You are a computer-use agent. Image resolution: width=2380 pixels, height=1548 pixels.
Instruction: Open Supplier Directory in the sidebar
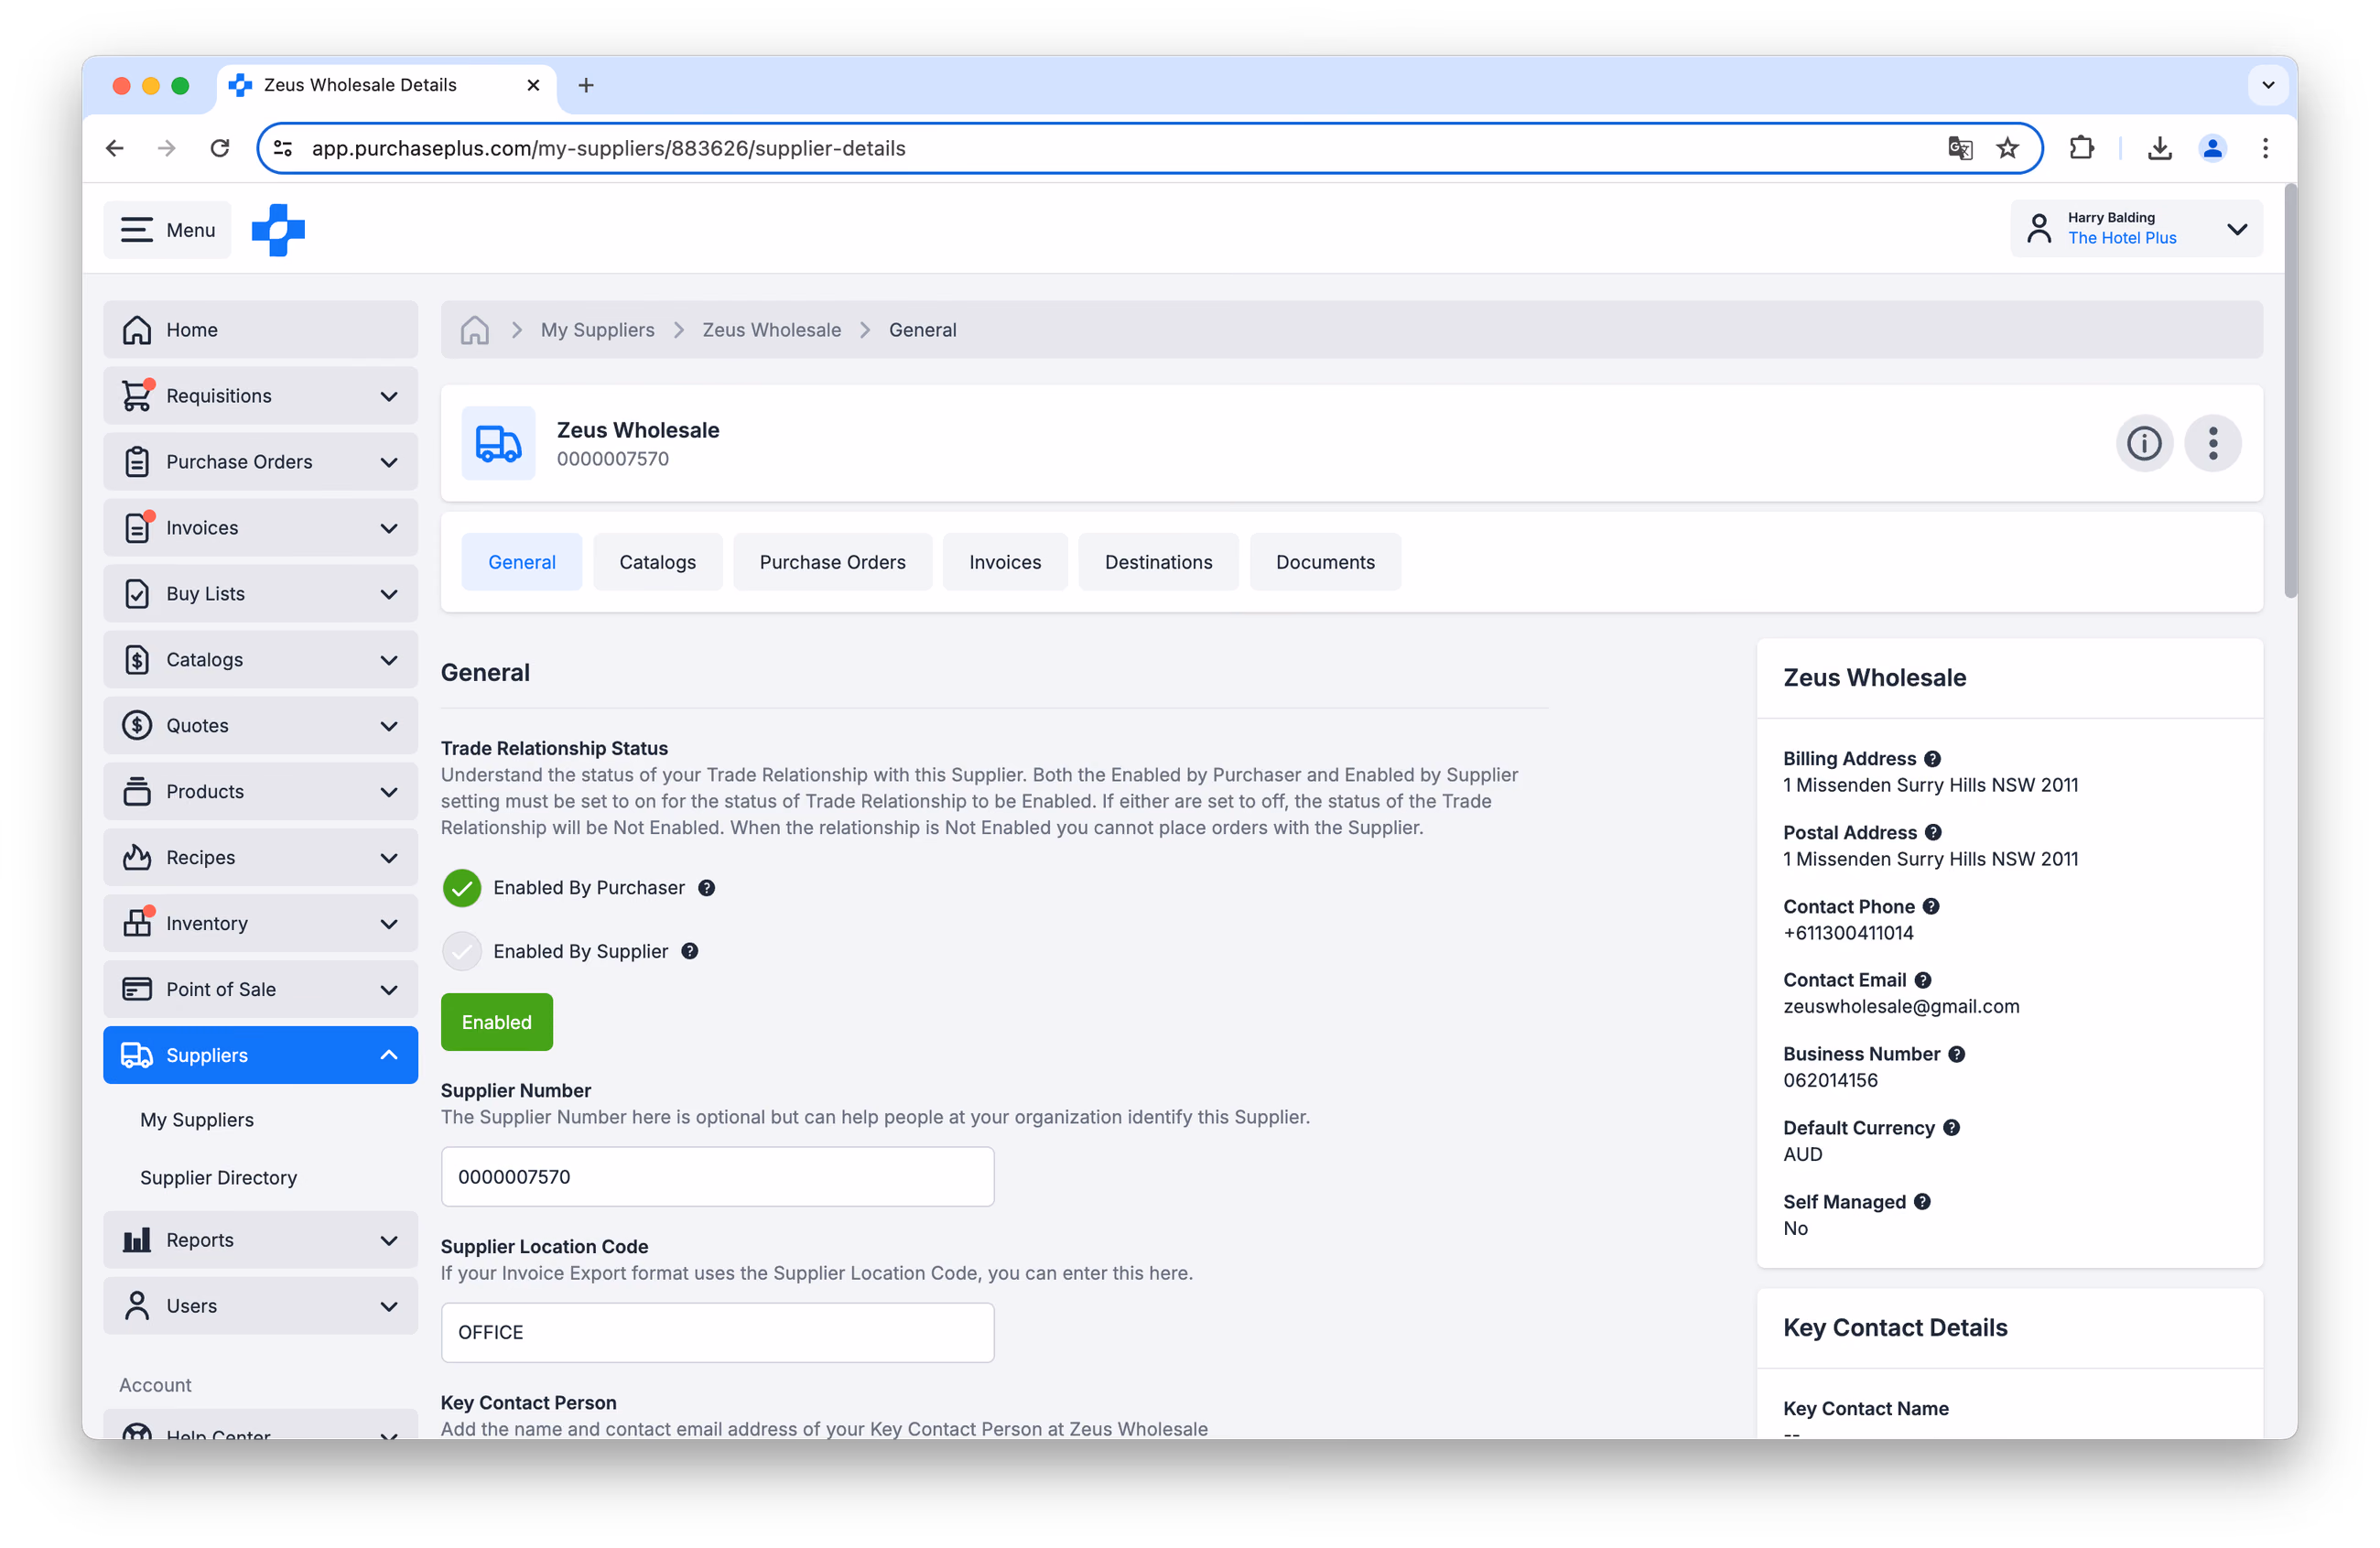click(218, 1178)
